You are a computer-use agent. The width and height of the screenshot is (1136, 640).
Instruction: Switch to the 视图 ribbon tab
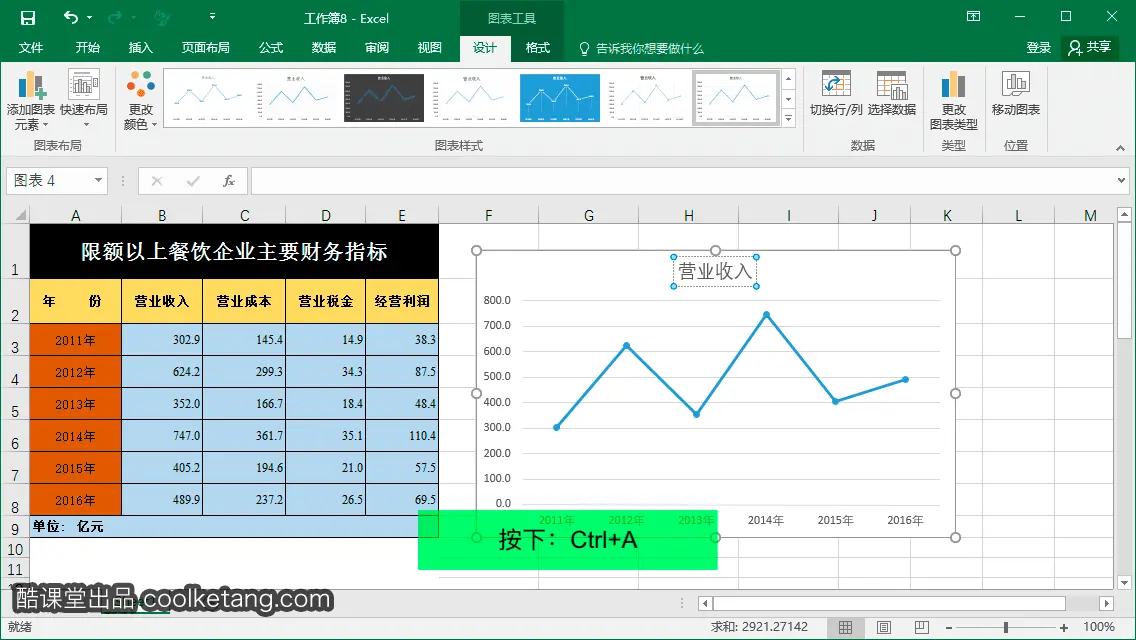(x=430, y=48)
